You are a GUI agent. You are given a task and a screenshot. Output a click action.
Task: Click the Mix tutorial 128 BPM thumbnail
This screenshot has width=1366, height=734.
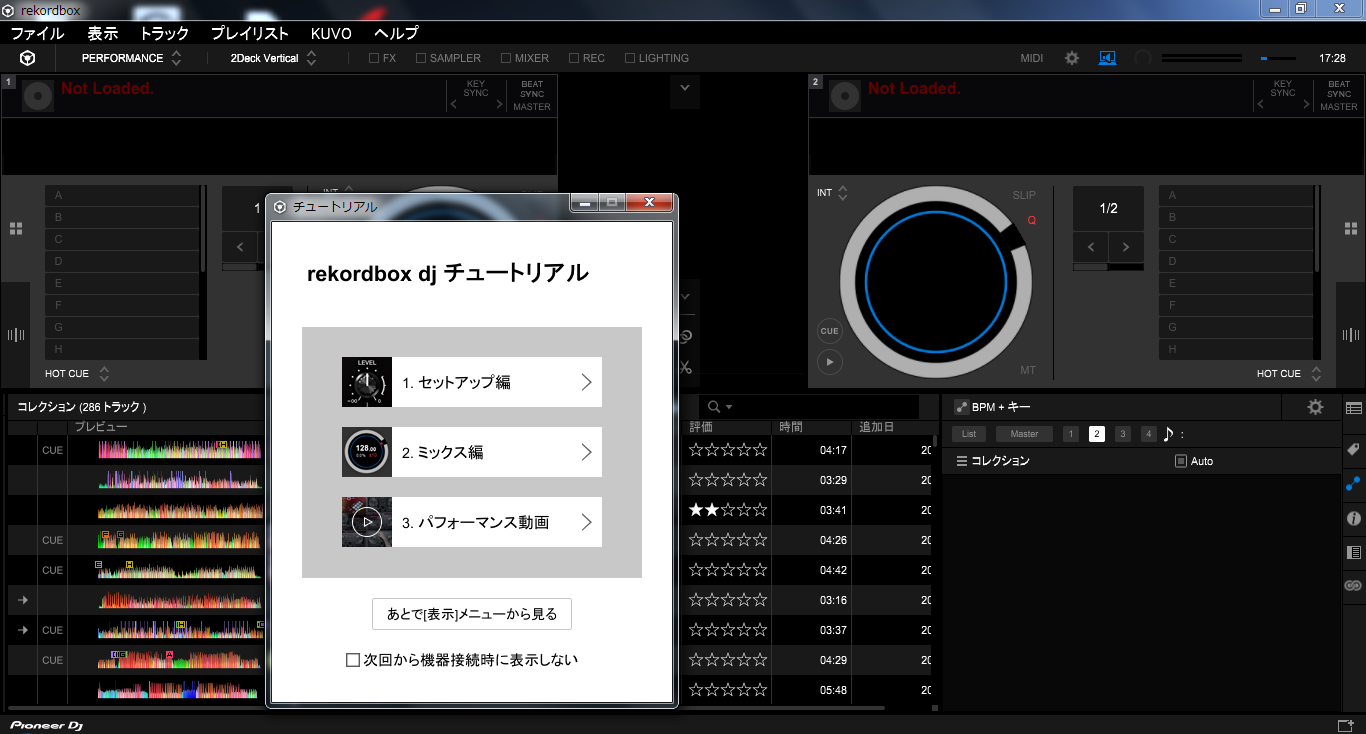(367, 452)
